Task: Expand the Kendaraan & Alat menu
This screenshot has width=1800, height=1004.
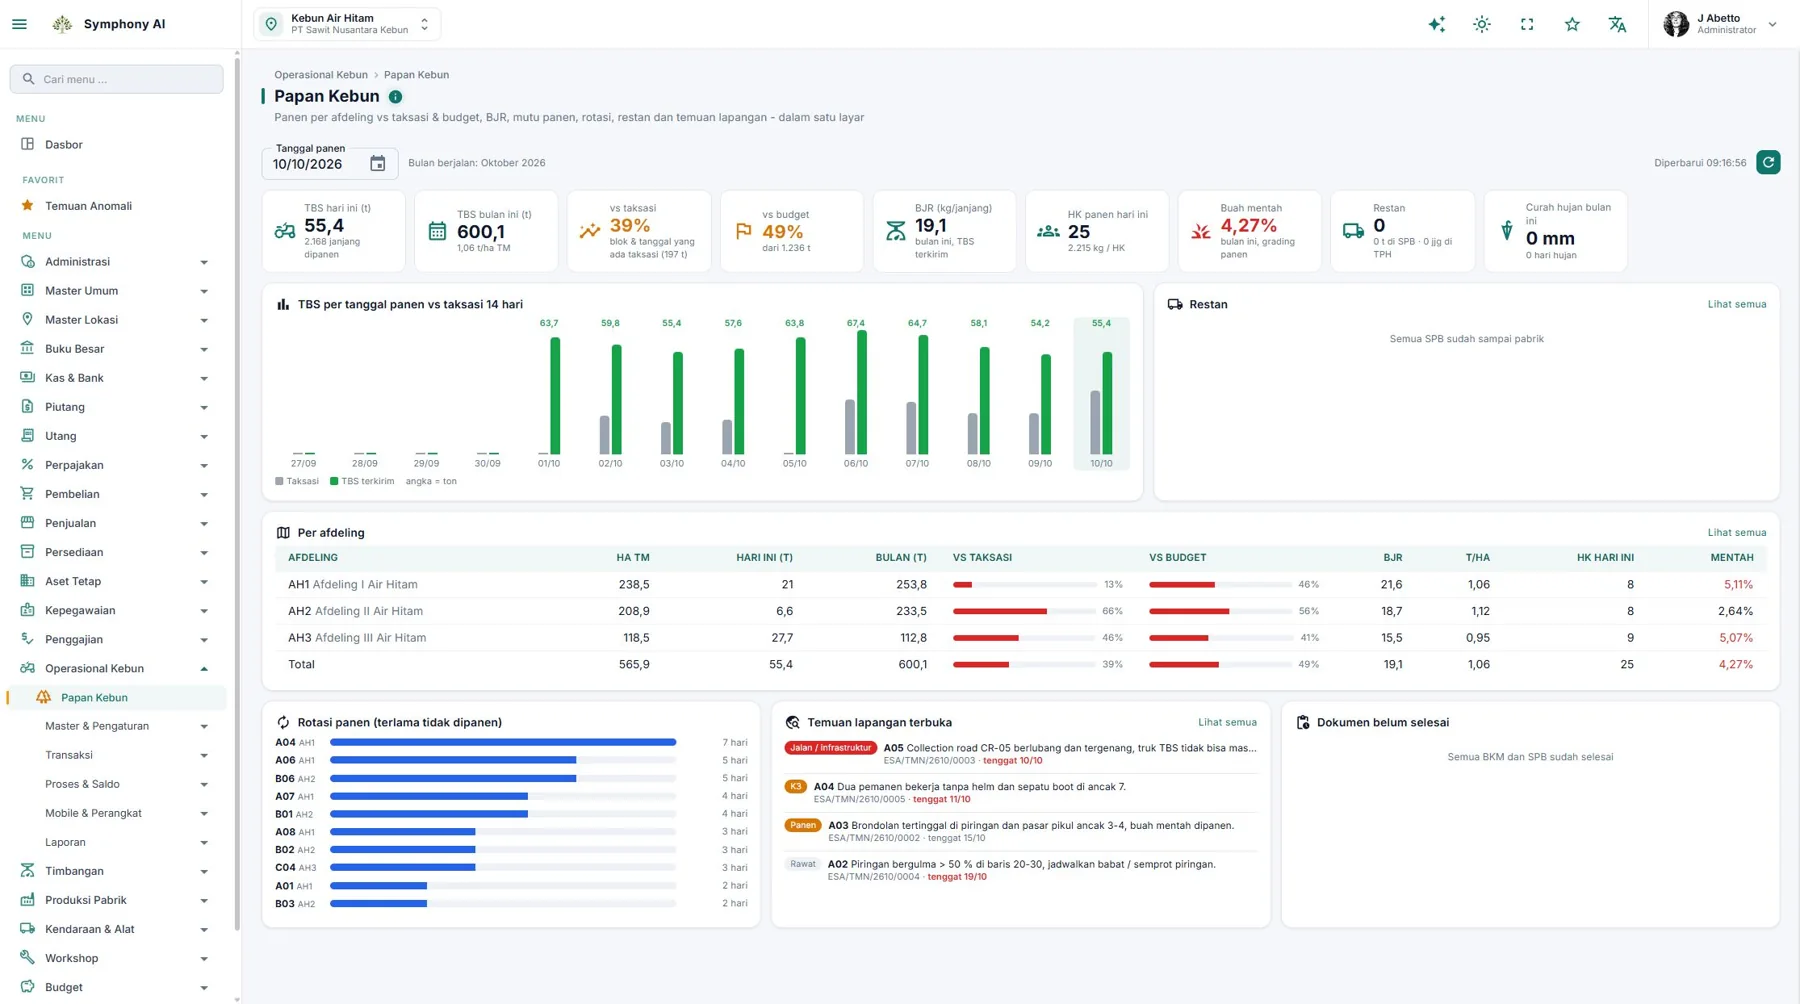Action: 115,929
